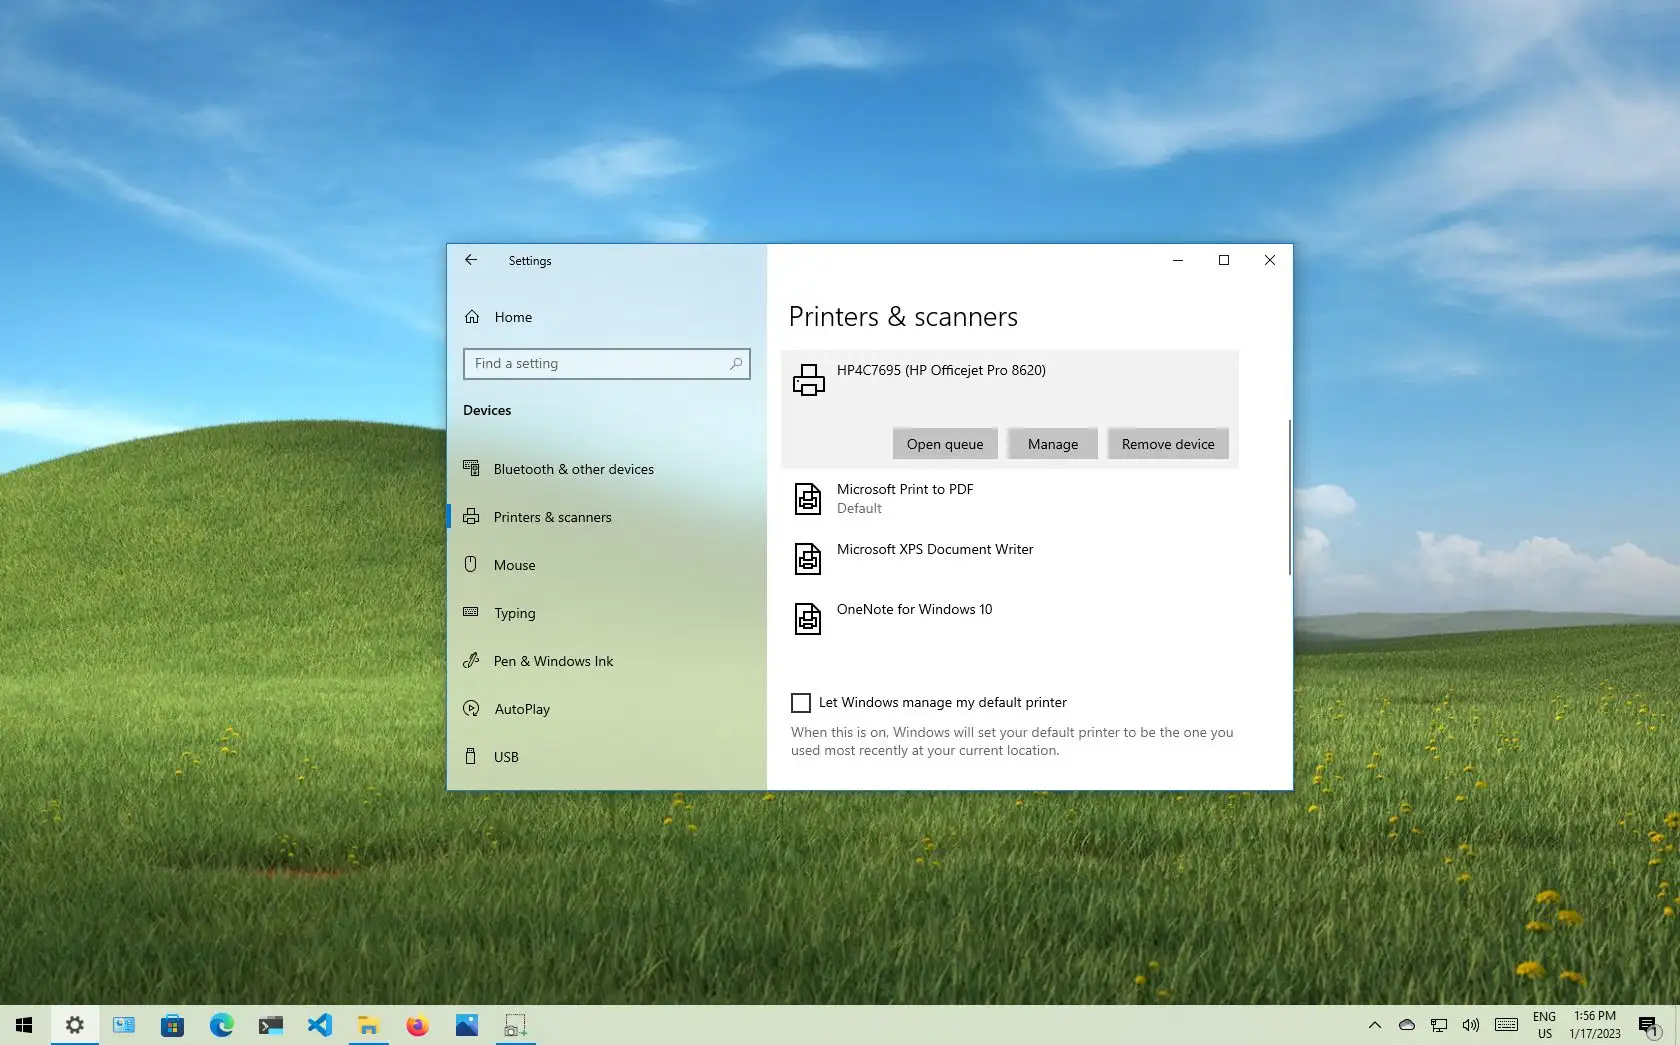Open the Typing settings page

(513, 613)
